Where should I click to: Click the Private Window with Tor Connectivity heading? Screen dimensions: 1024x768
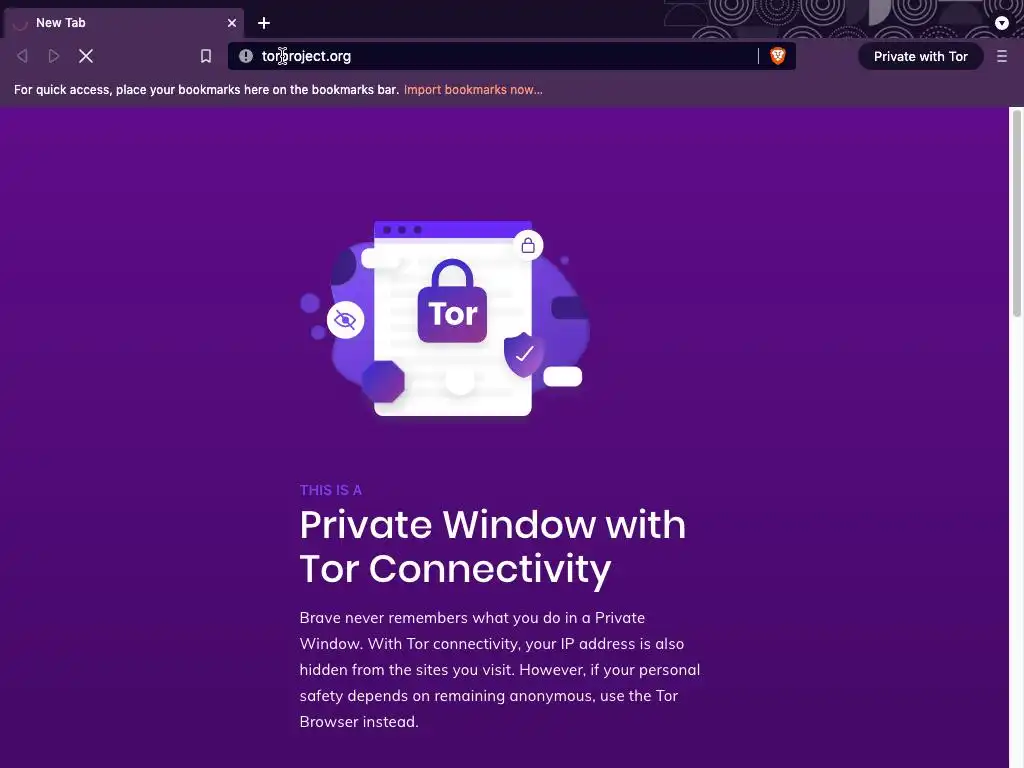pos(493,547)
